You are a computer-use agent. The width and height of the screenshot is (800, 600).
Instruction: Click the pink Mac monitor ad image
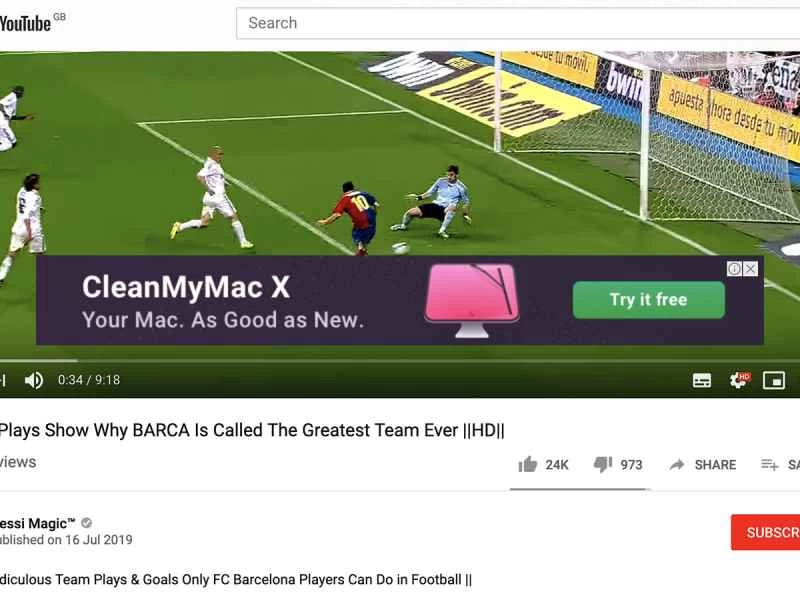[x=472, y=300]
